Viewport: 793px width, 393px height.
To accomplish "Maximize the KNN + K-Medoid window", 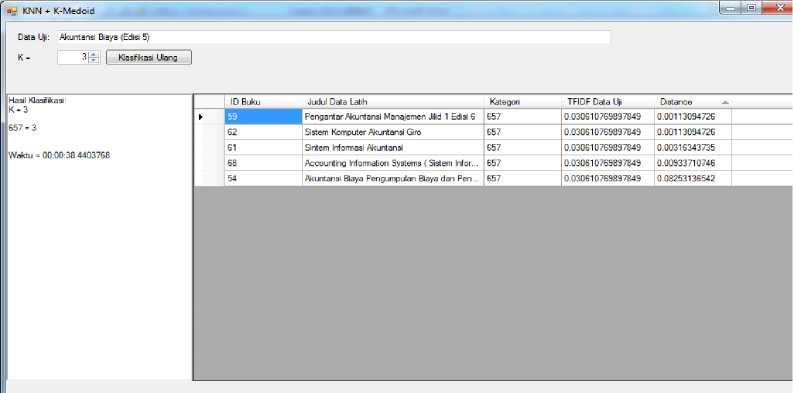I will coord(752,7).
